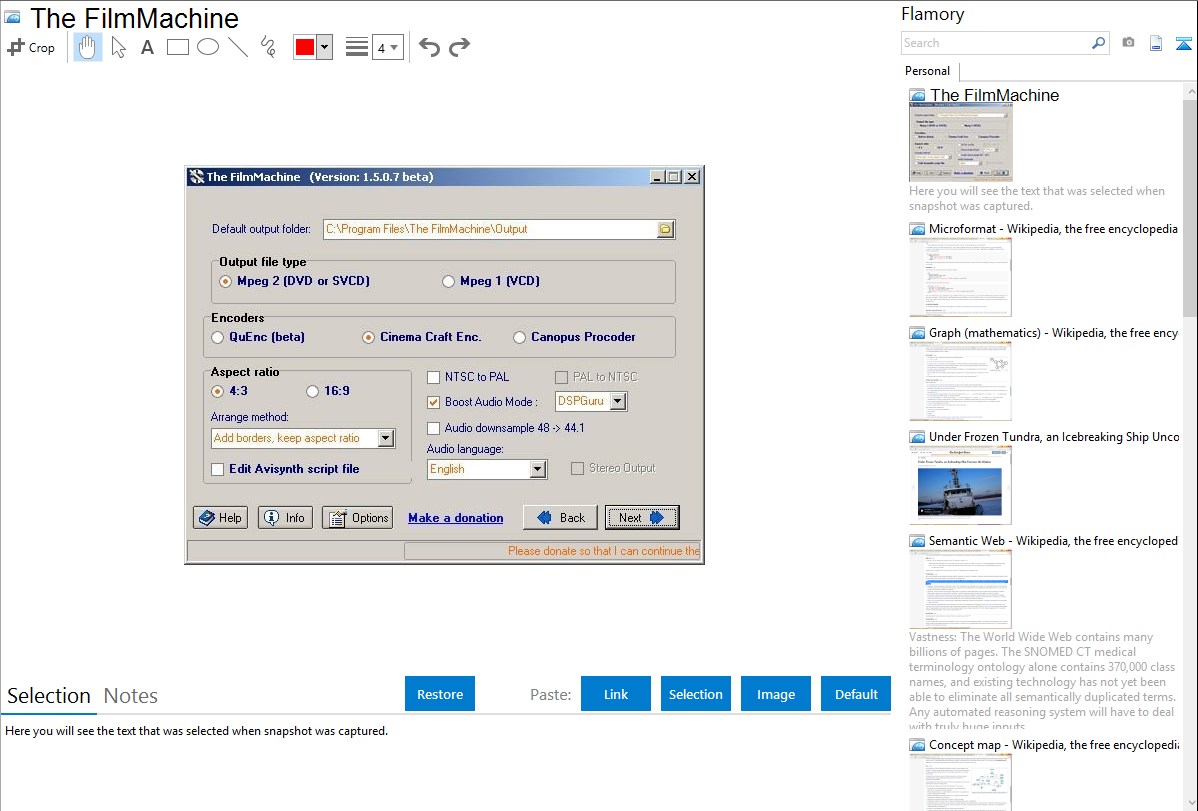
Task: Browse for the default output folder
Action: (x=665, y=229)
